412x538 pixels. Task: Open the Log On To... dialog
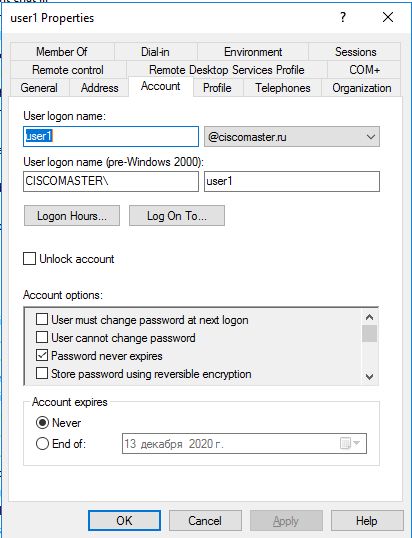[x=177, y=215]
